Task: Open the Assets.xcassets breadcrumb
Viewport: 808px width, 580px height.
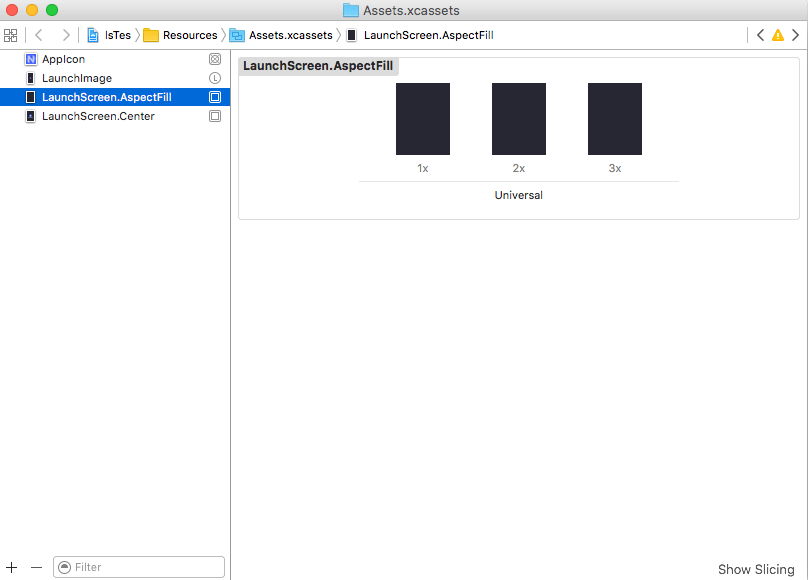Action: pos(281,35)
